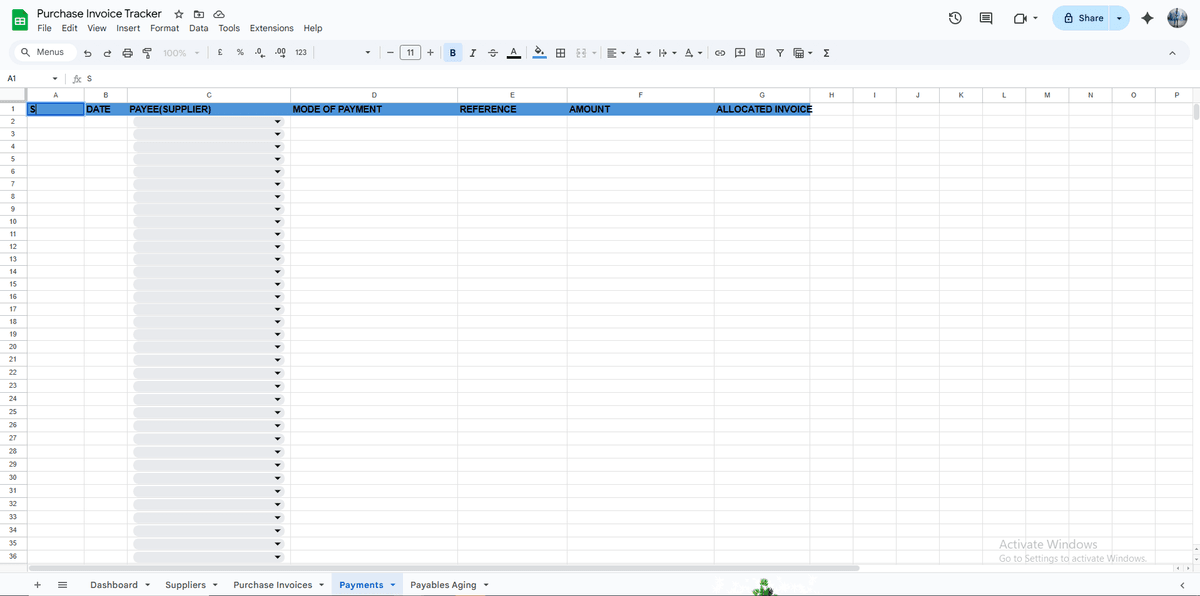Insert a comment from toolbar

[x=740, y=53]
